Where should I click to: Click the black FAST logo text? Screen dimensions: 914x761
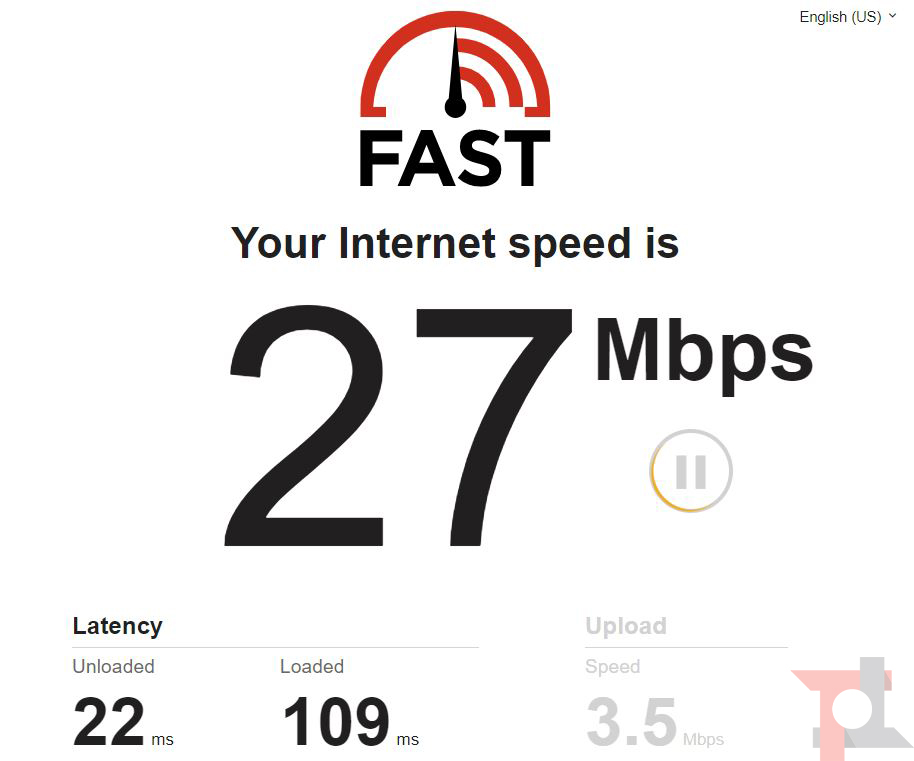pos(455,158)
